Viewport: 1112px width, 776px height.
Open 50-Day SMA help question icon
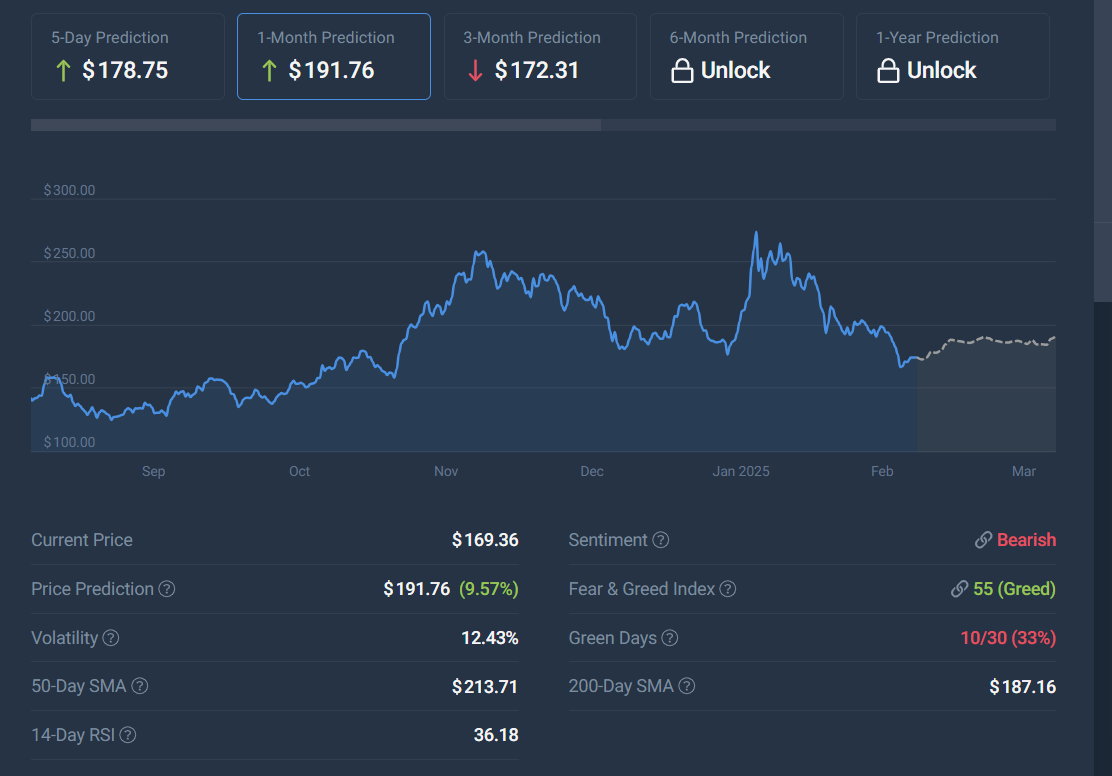coord(140,686)
